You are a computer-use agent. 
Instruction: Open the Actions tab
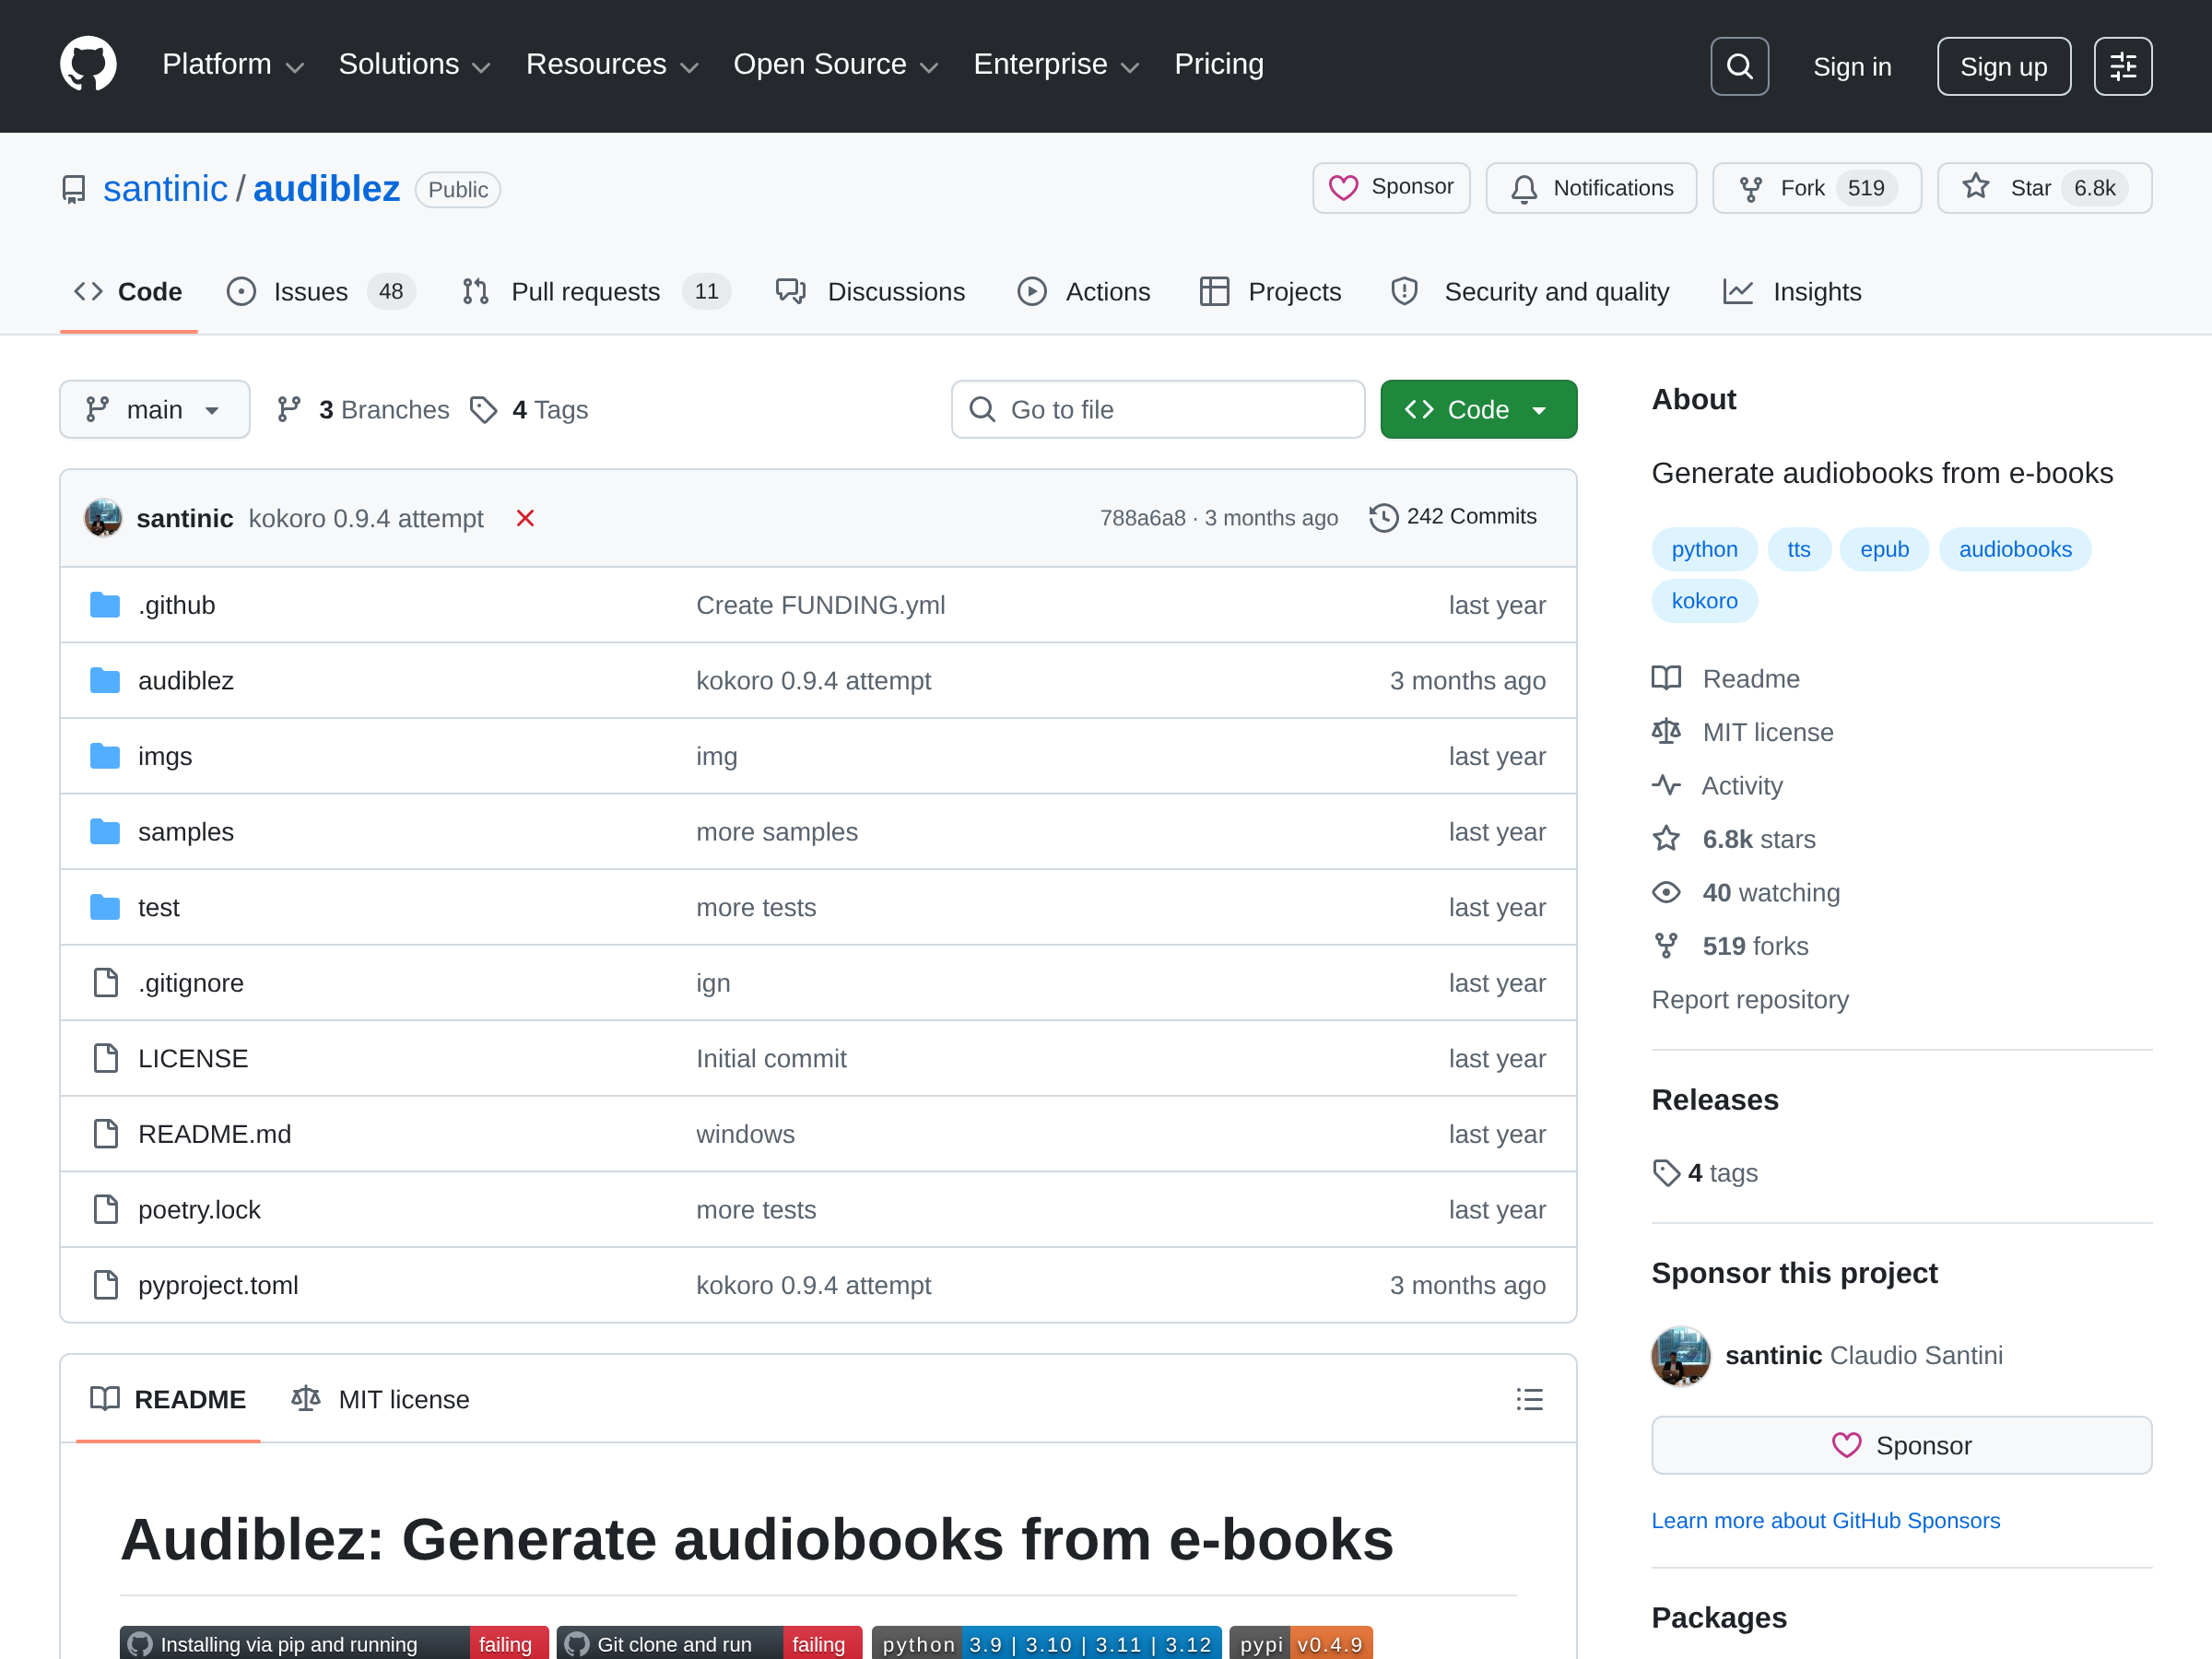coord(1084,292)
